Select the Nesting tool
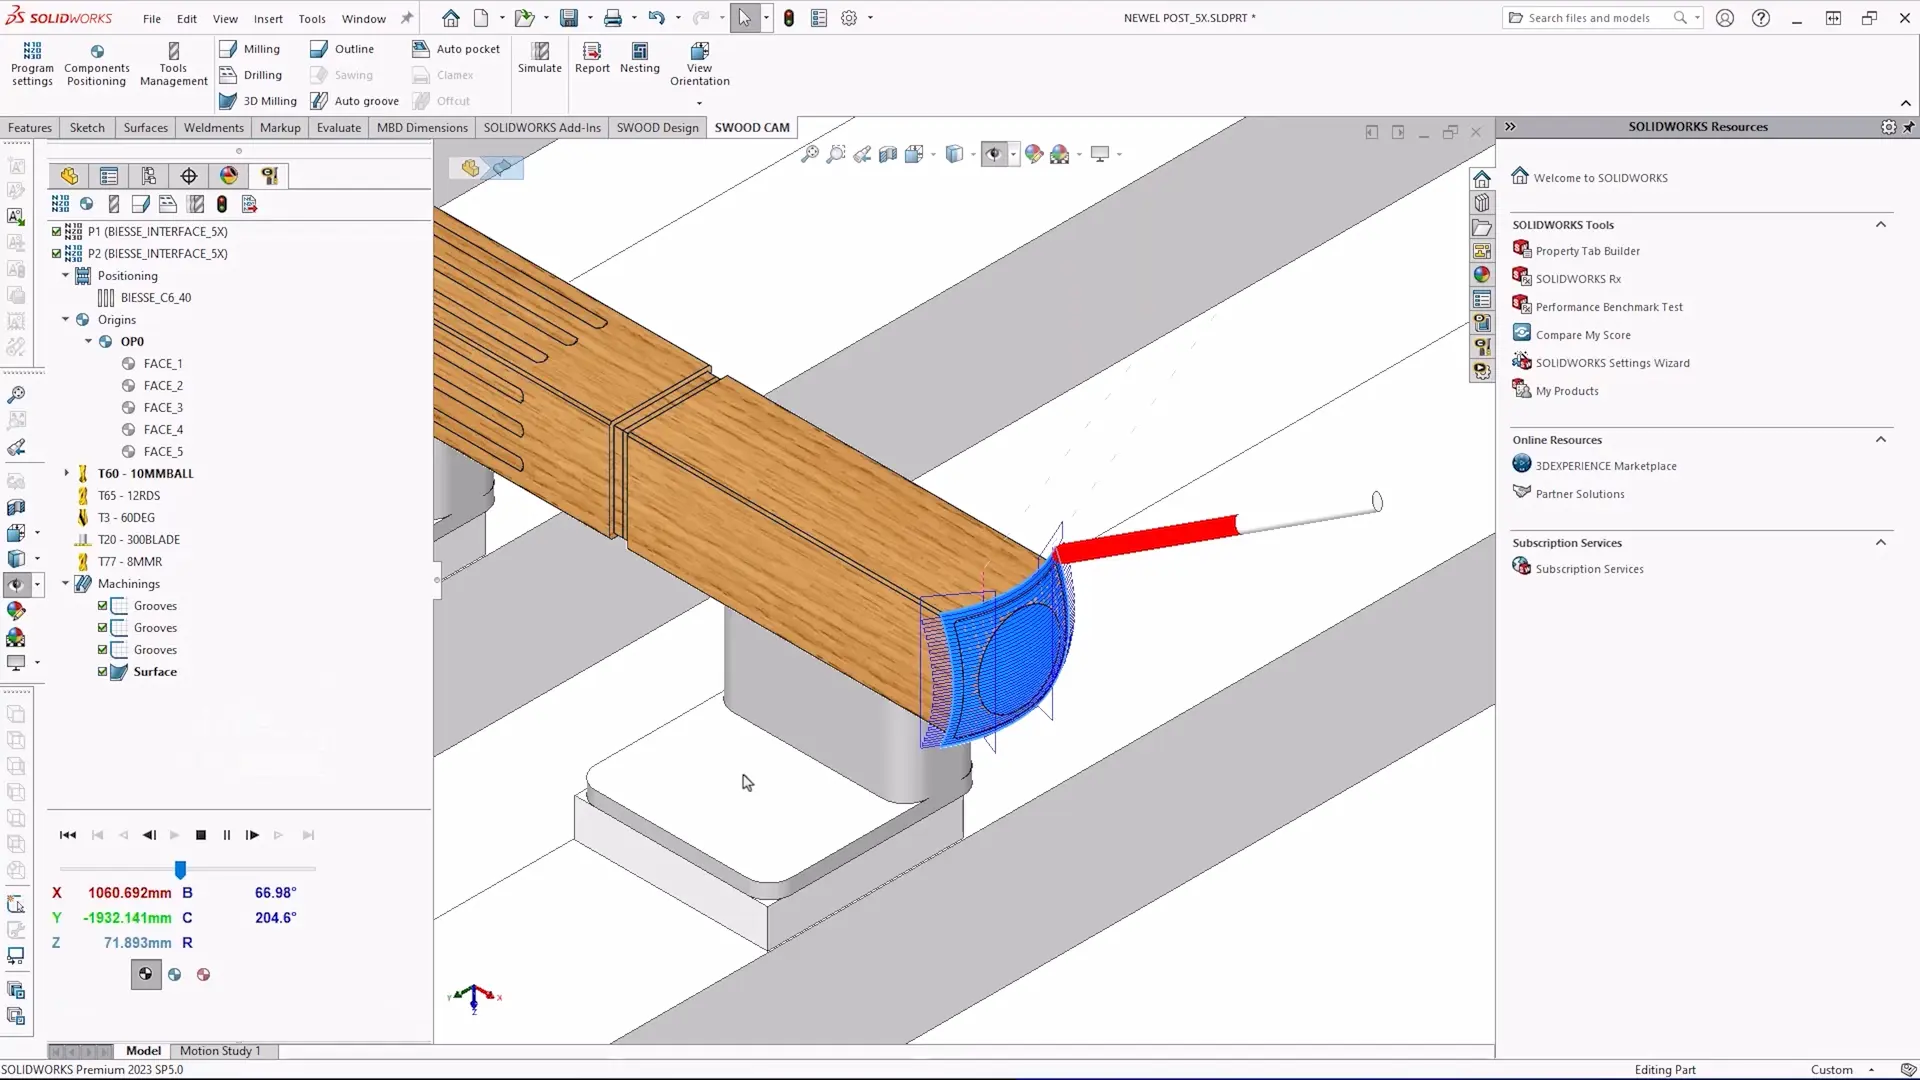1920x1080 pixels. coord(640,58)
